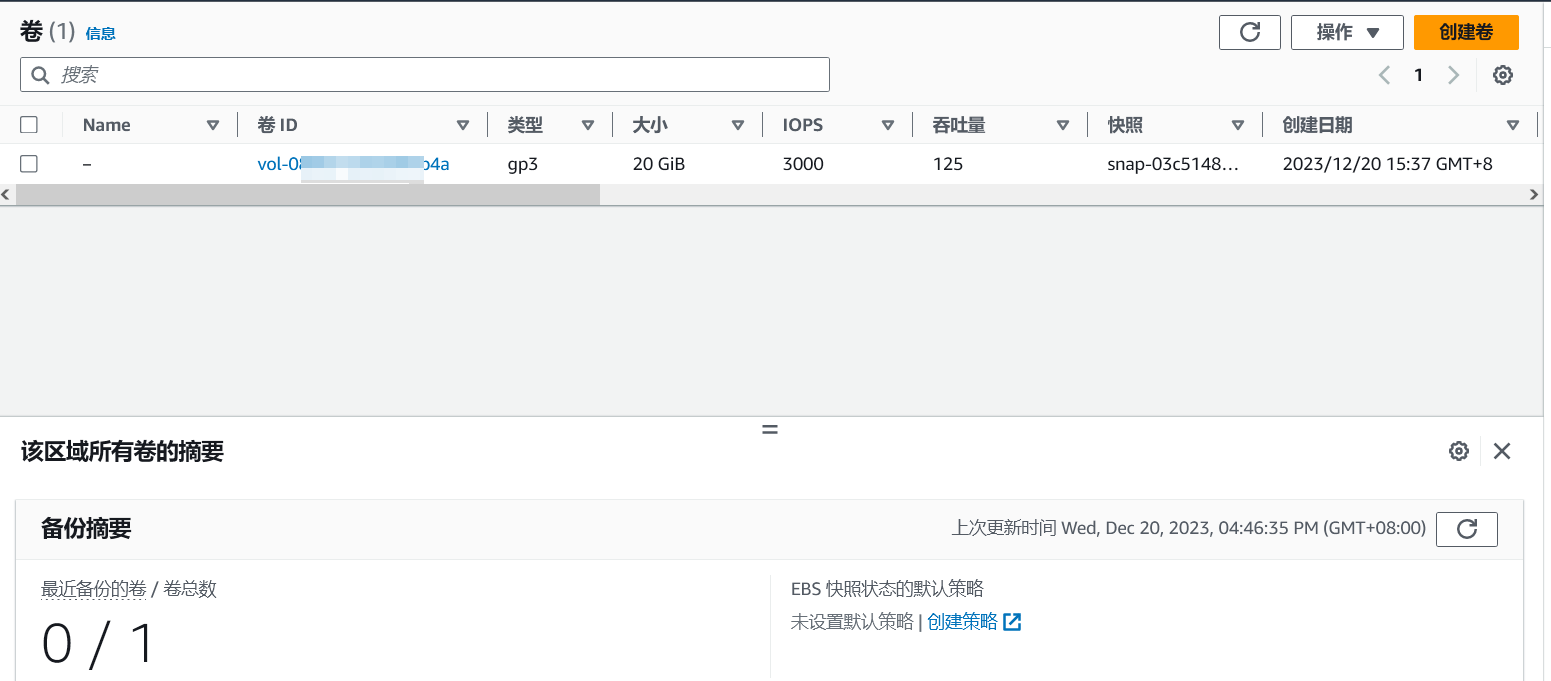Refresh the 备份摘要 backup summary
The height and width of the screenshot is (681, 1551).
[x=1467, y=529]
